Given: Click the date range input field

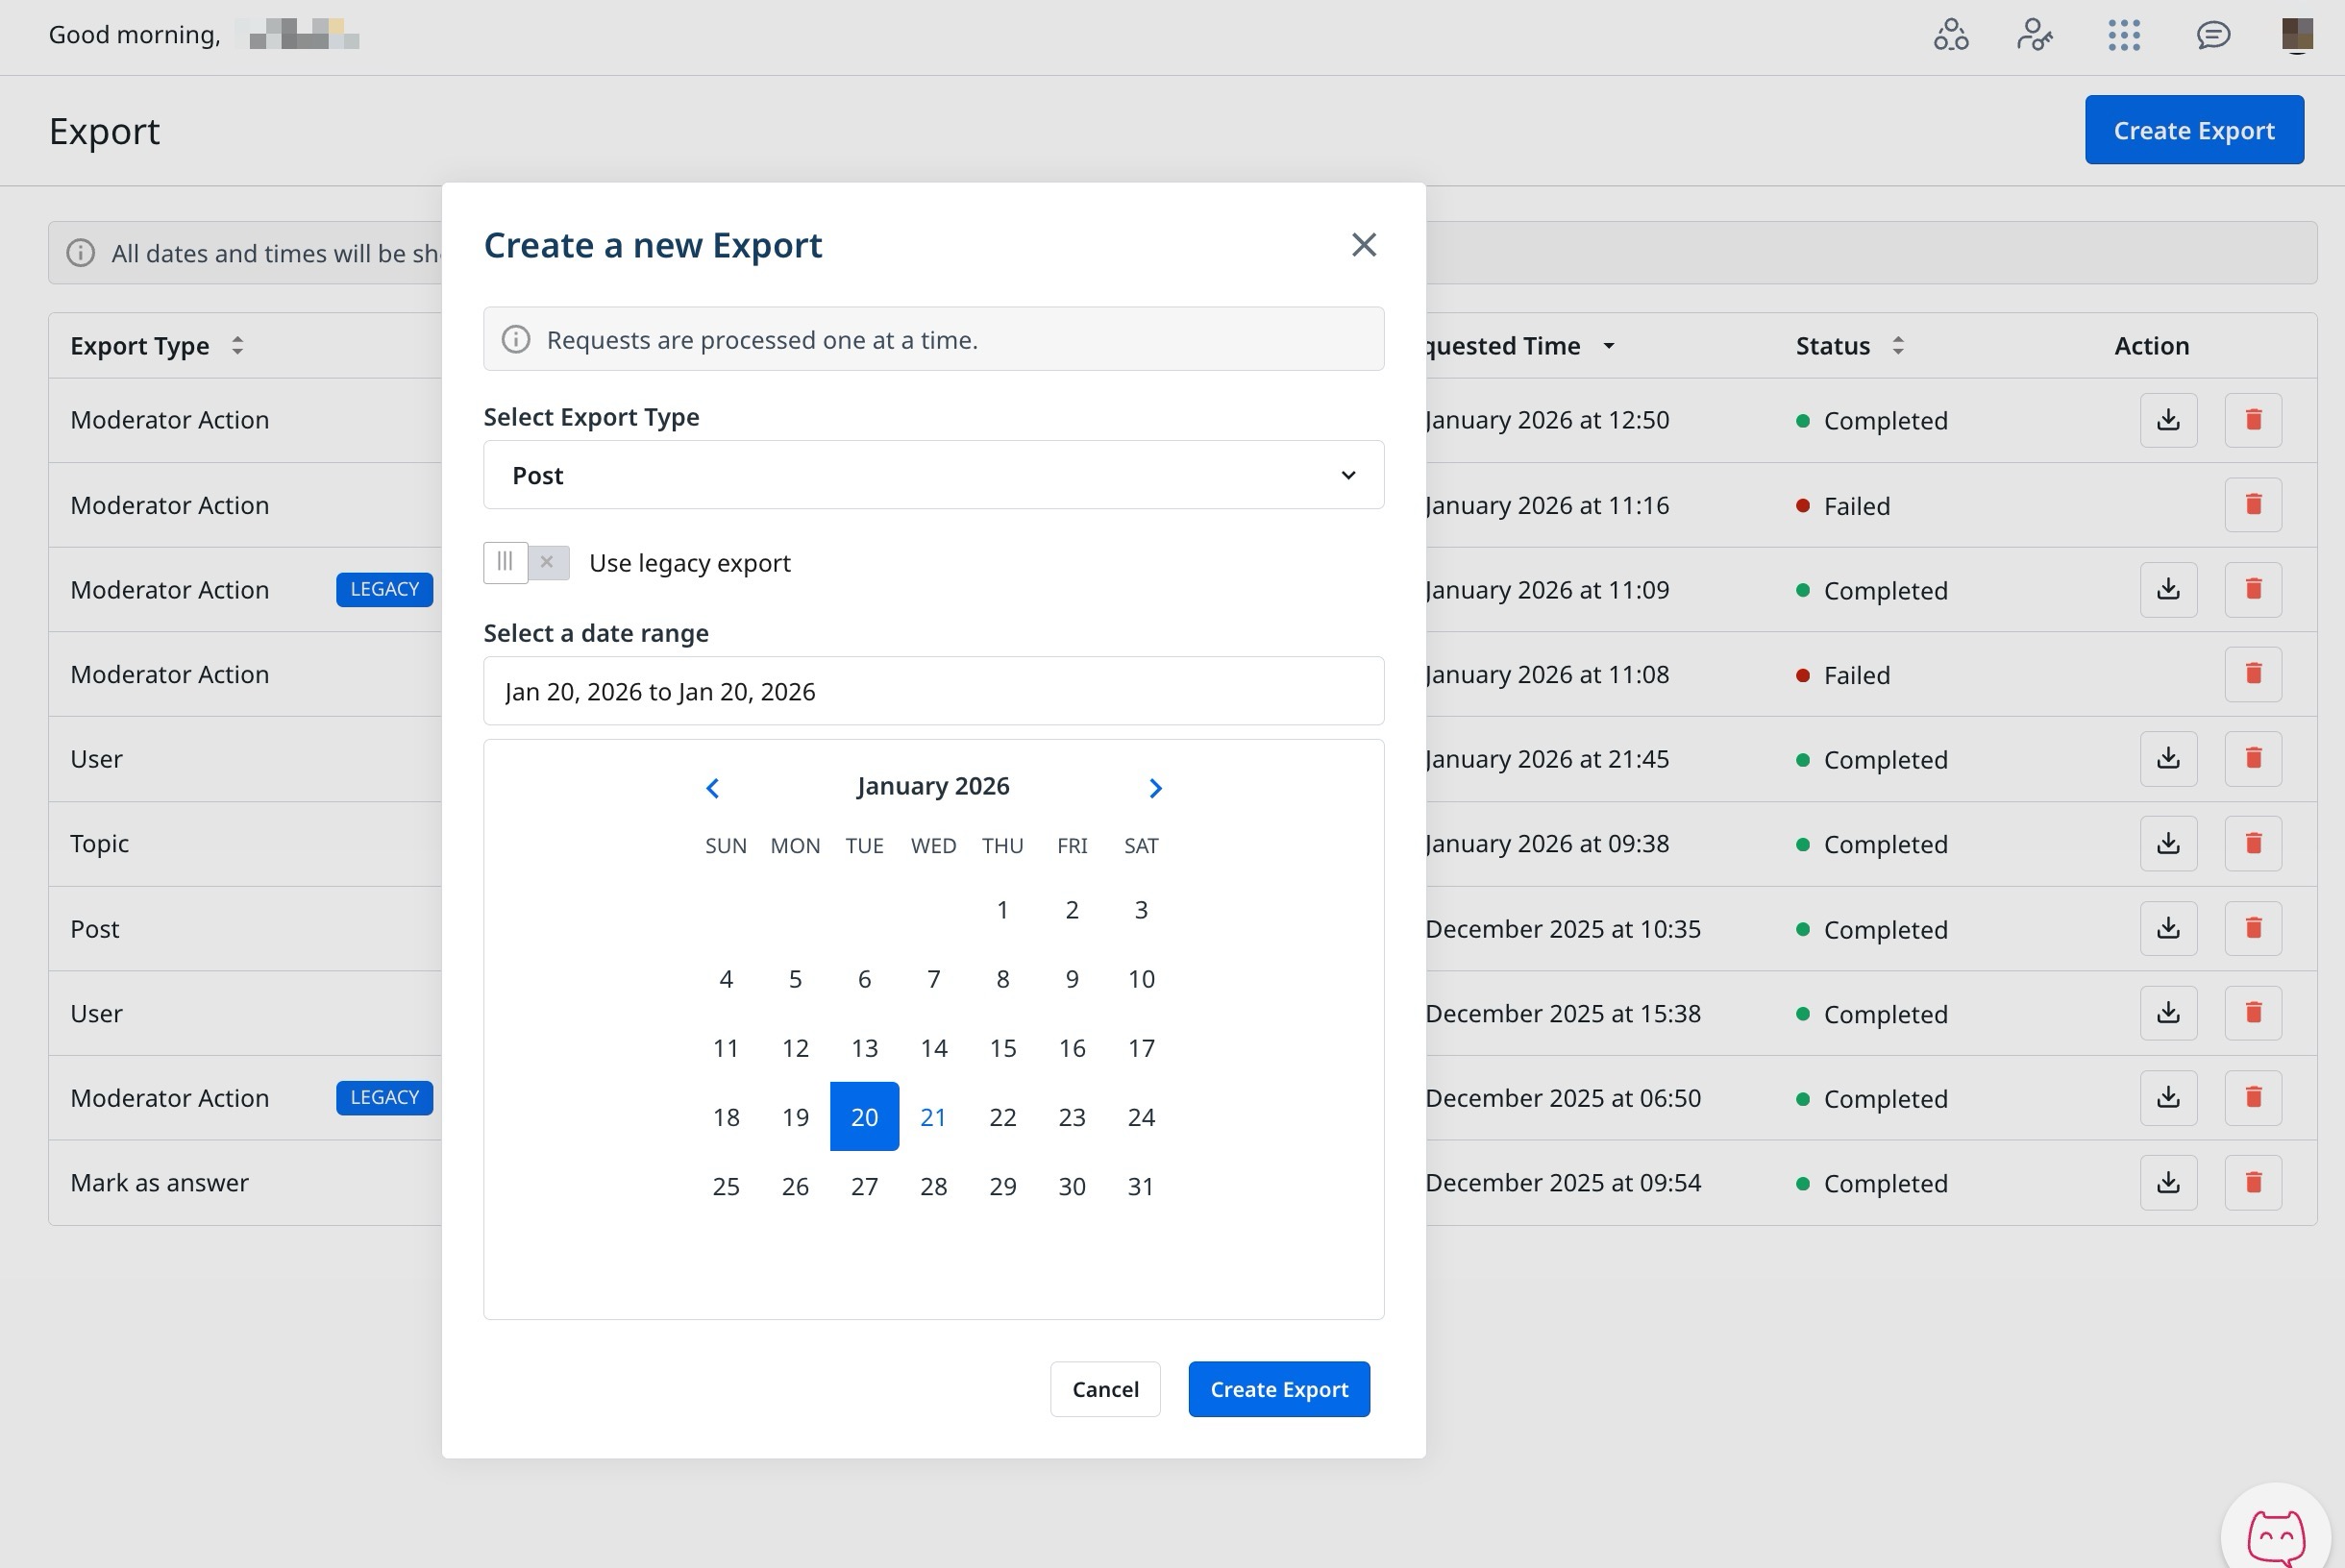Looking at the screenshot, I should 933,691.
